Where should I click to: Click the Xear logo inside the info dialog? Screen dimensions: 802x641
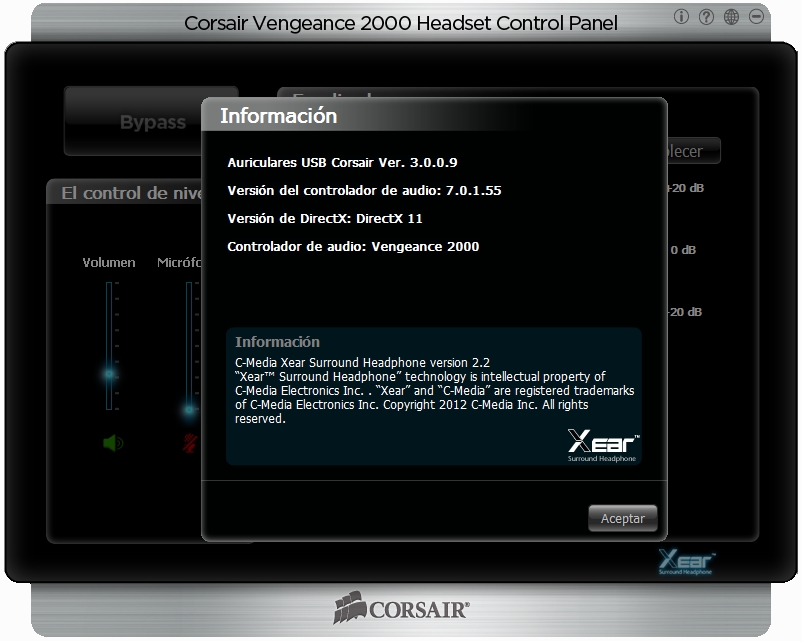[603, 445]
